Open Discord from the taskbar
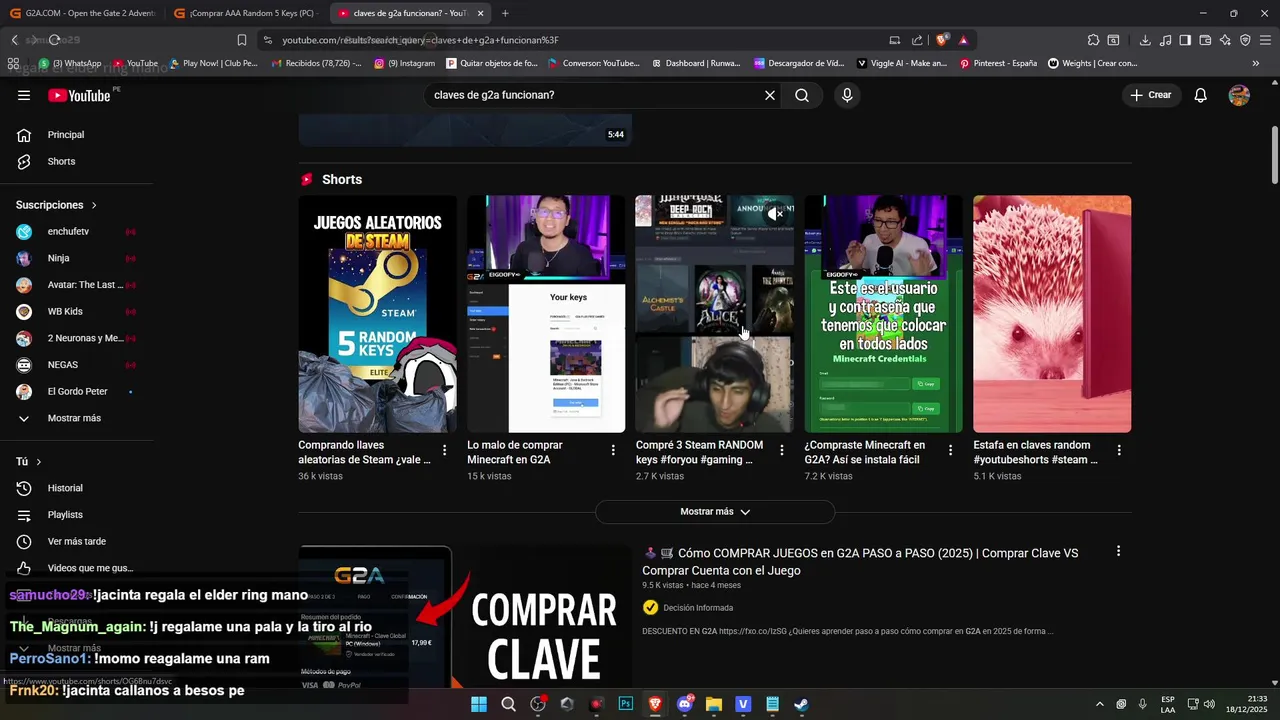 coord(685,704)
